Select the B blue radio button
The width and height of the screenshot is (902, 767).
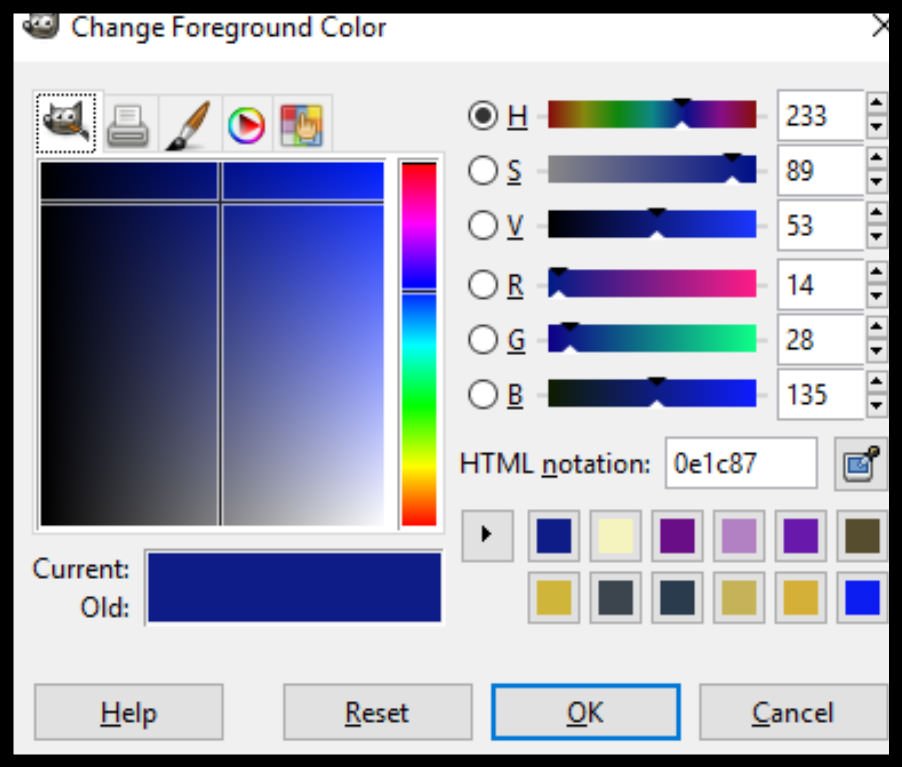(483, 394)
